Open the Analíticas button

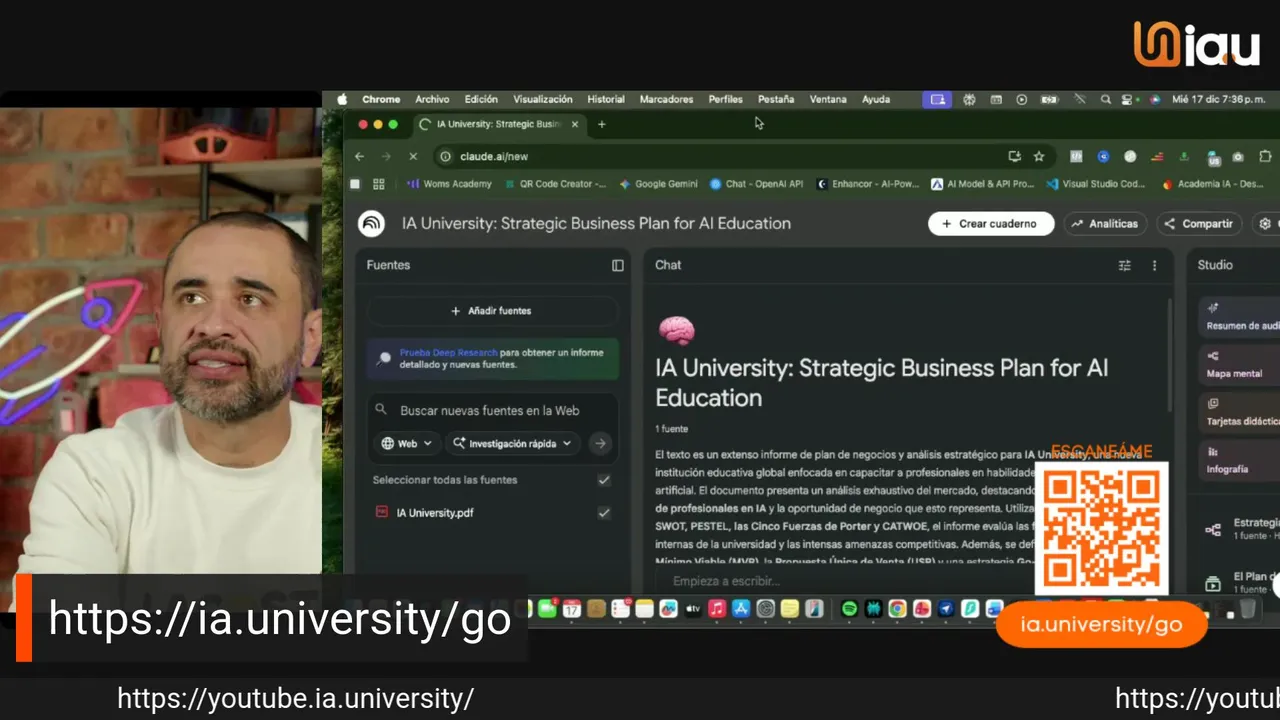1105,224
